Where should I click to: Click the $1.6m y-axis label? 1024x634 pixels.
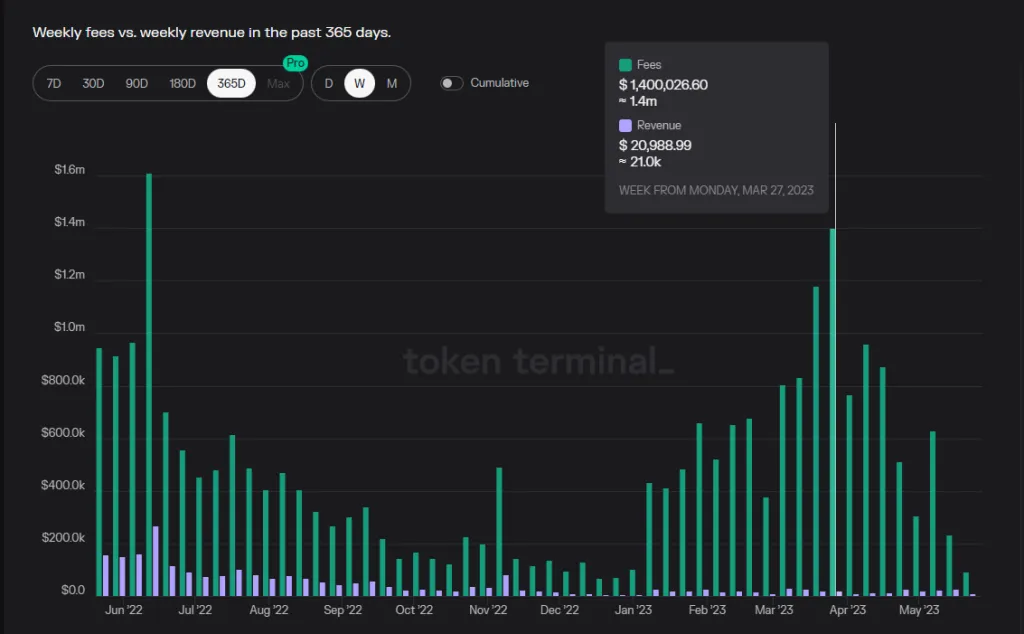[x=65, y=169]
